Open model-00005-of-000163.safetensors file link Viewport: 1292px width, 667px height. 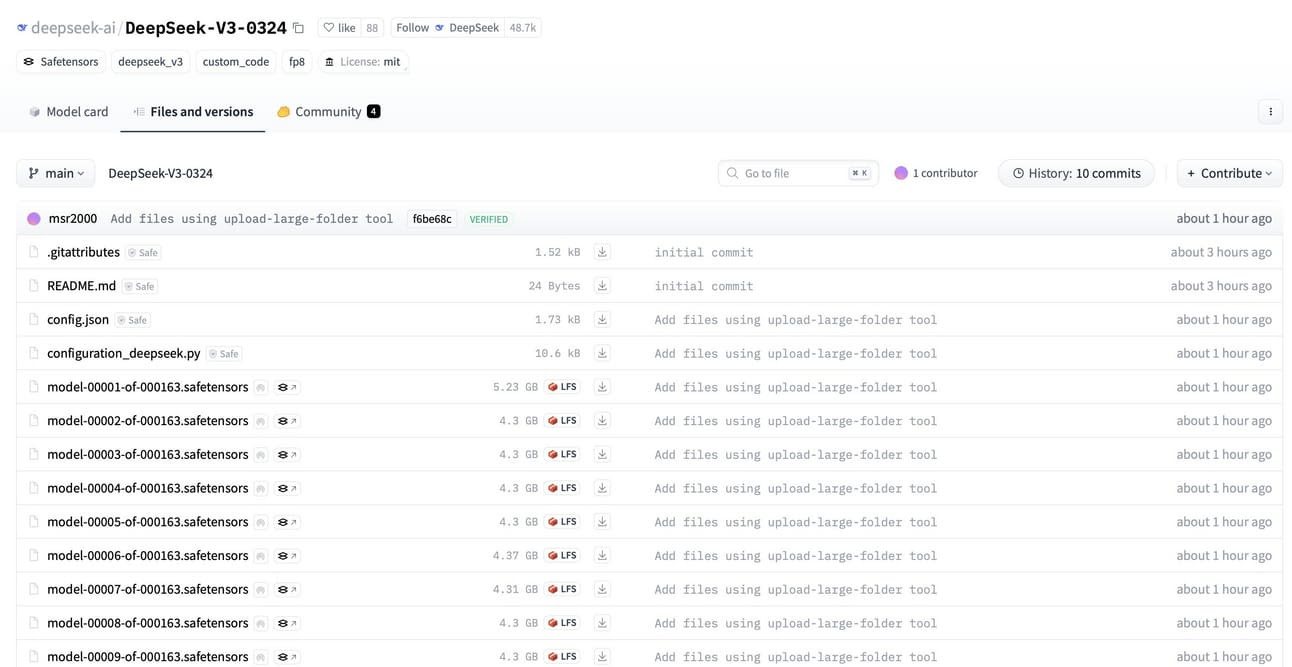click(147, 522)
